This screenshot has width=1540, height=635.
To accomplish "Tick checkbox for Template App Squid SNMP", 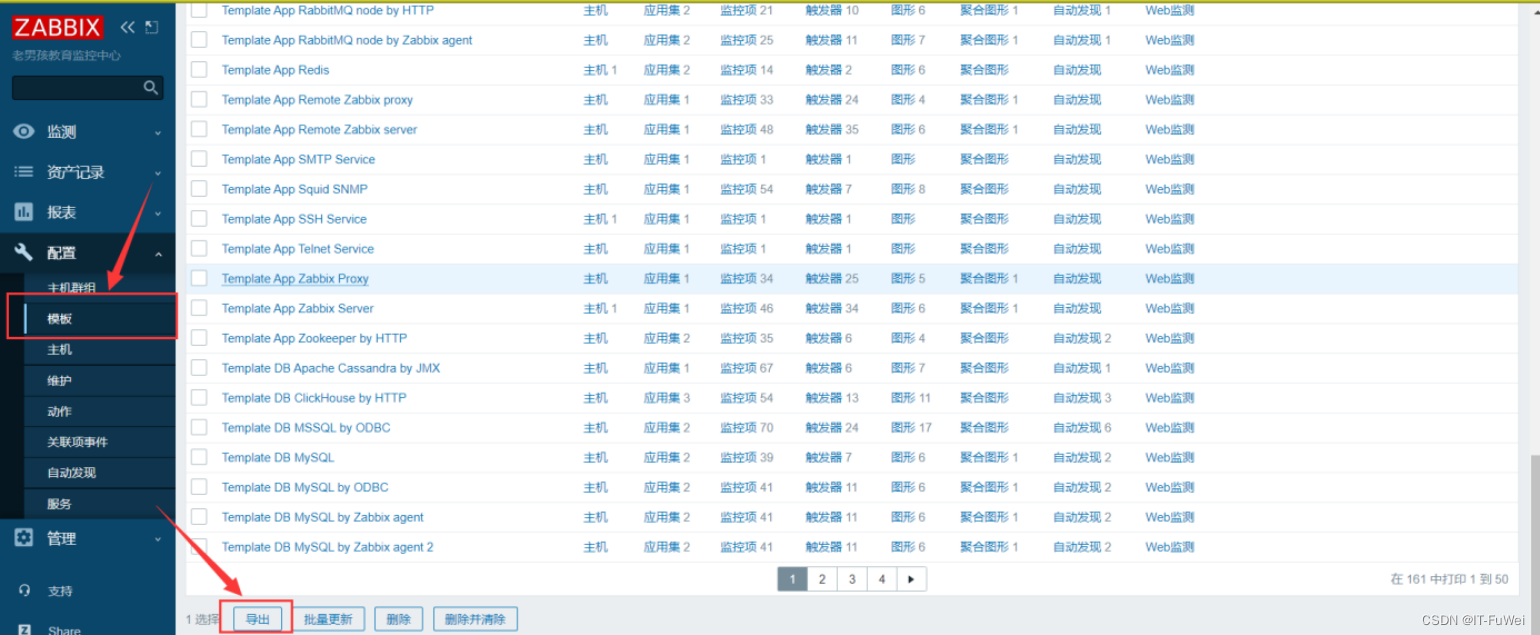I will click(199, 189).
